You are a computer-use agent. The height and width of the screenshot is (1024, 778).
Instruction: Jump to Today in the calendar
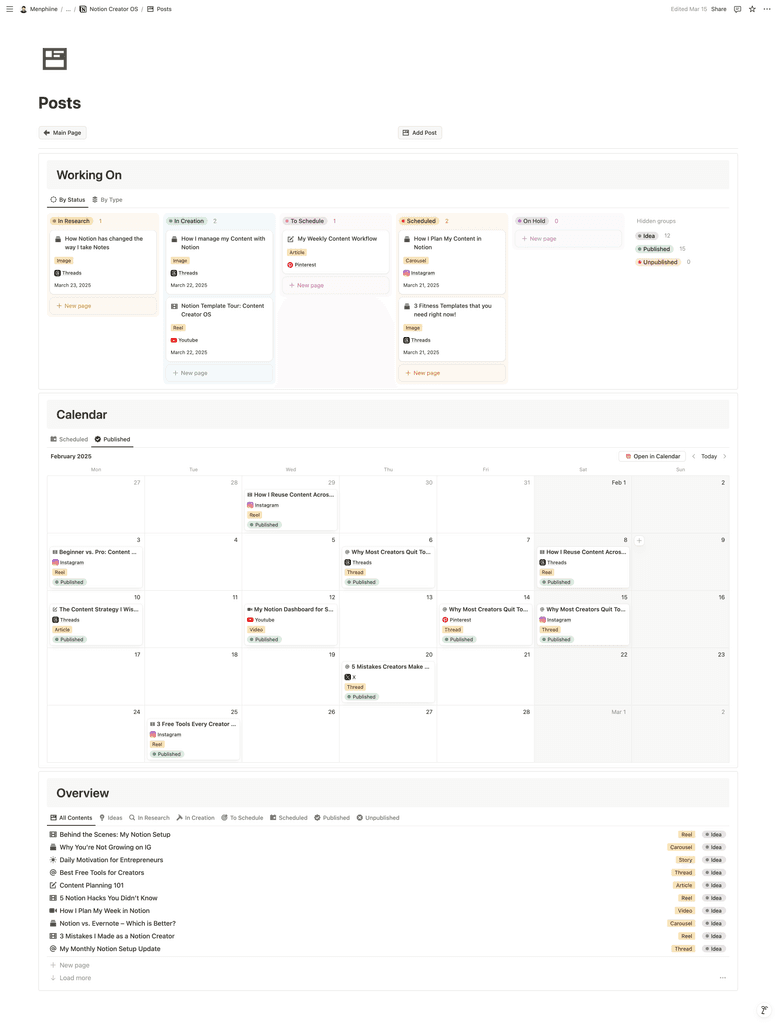(x=709, y=456)
